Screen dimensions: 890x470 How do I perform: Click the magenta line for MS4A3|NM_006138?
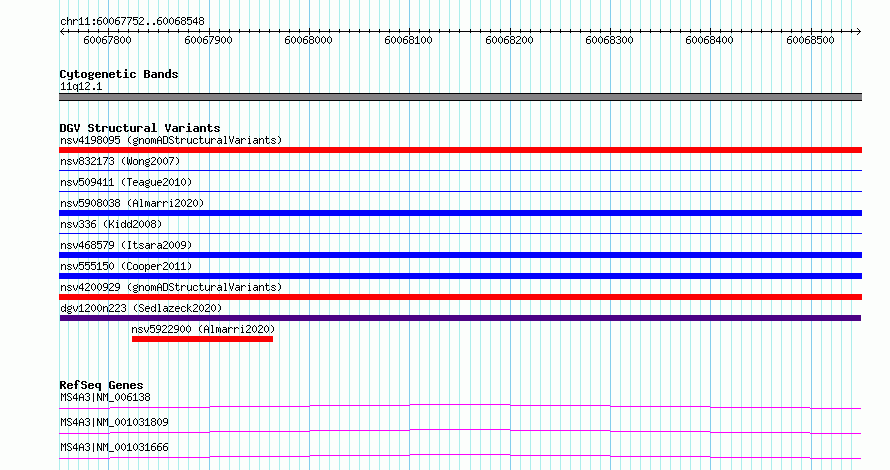click(460, 406)
